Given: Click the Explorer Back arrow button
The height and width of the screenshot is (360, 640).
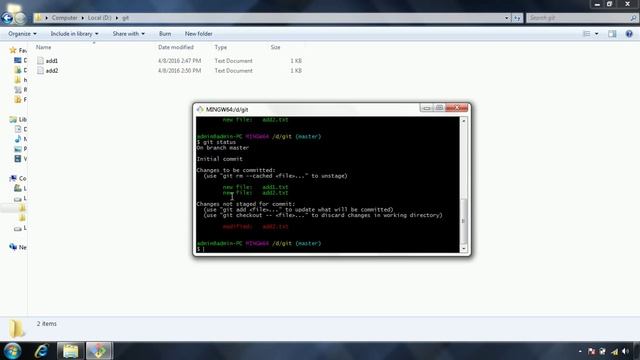Looking at the screenshot, I should [x=7, y=18].
